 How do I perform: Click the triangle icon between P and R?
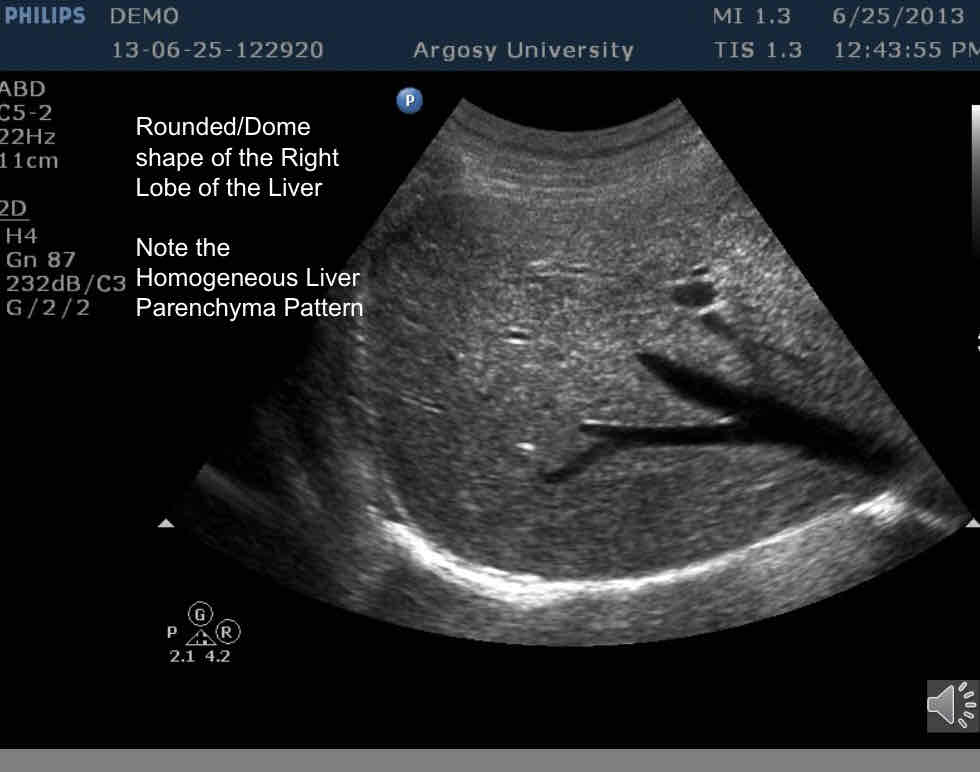tap(201, 635)
